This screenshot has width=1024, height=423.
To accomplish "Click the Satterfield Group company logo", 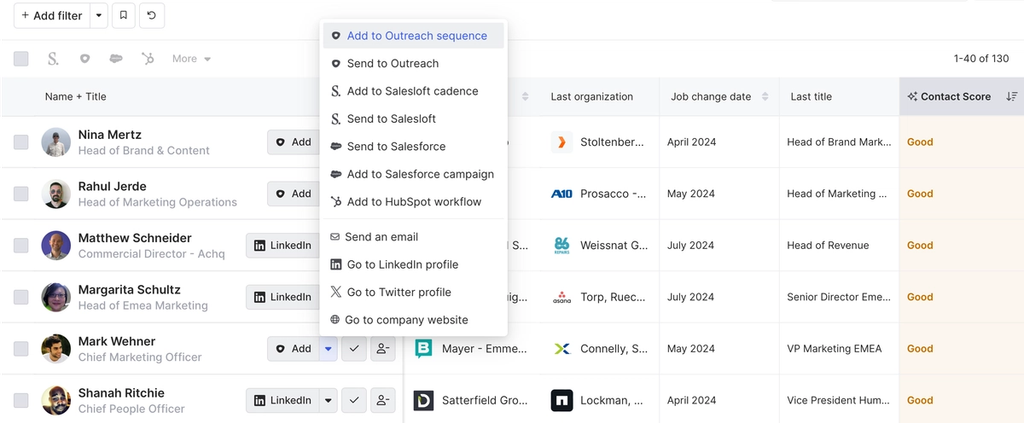I will (x=423, y=400).
